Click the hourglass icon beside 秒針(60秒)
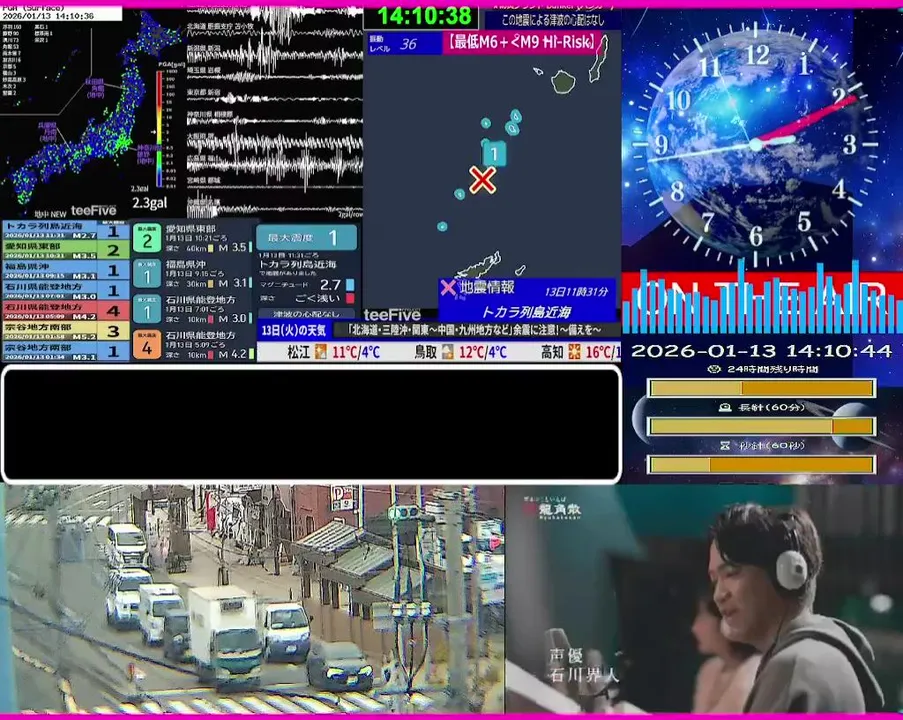The width and height of the screenshot is (903, 720). click(725, 445)
